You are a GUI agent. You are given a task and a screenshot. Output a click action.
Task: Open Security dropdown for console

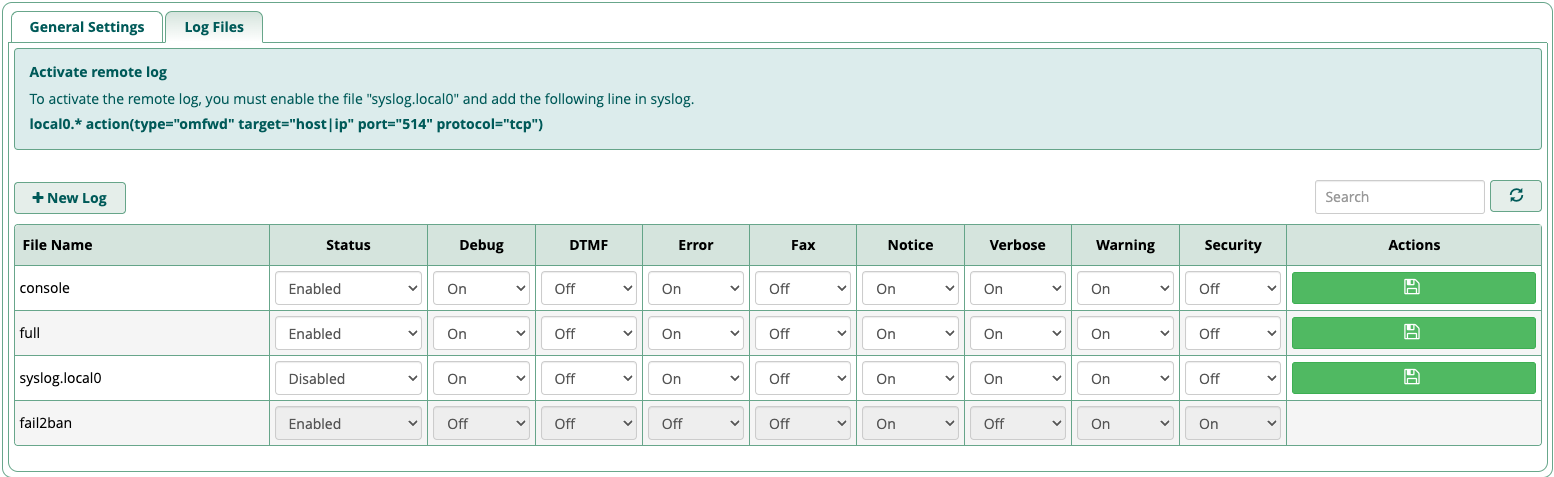[x=1232, y=288]
